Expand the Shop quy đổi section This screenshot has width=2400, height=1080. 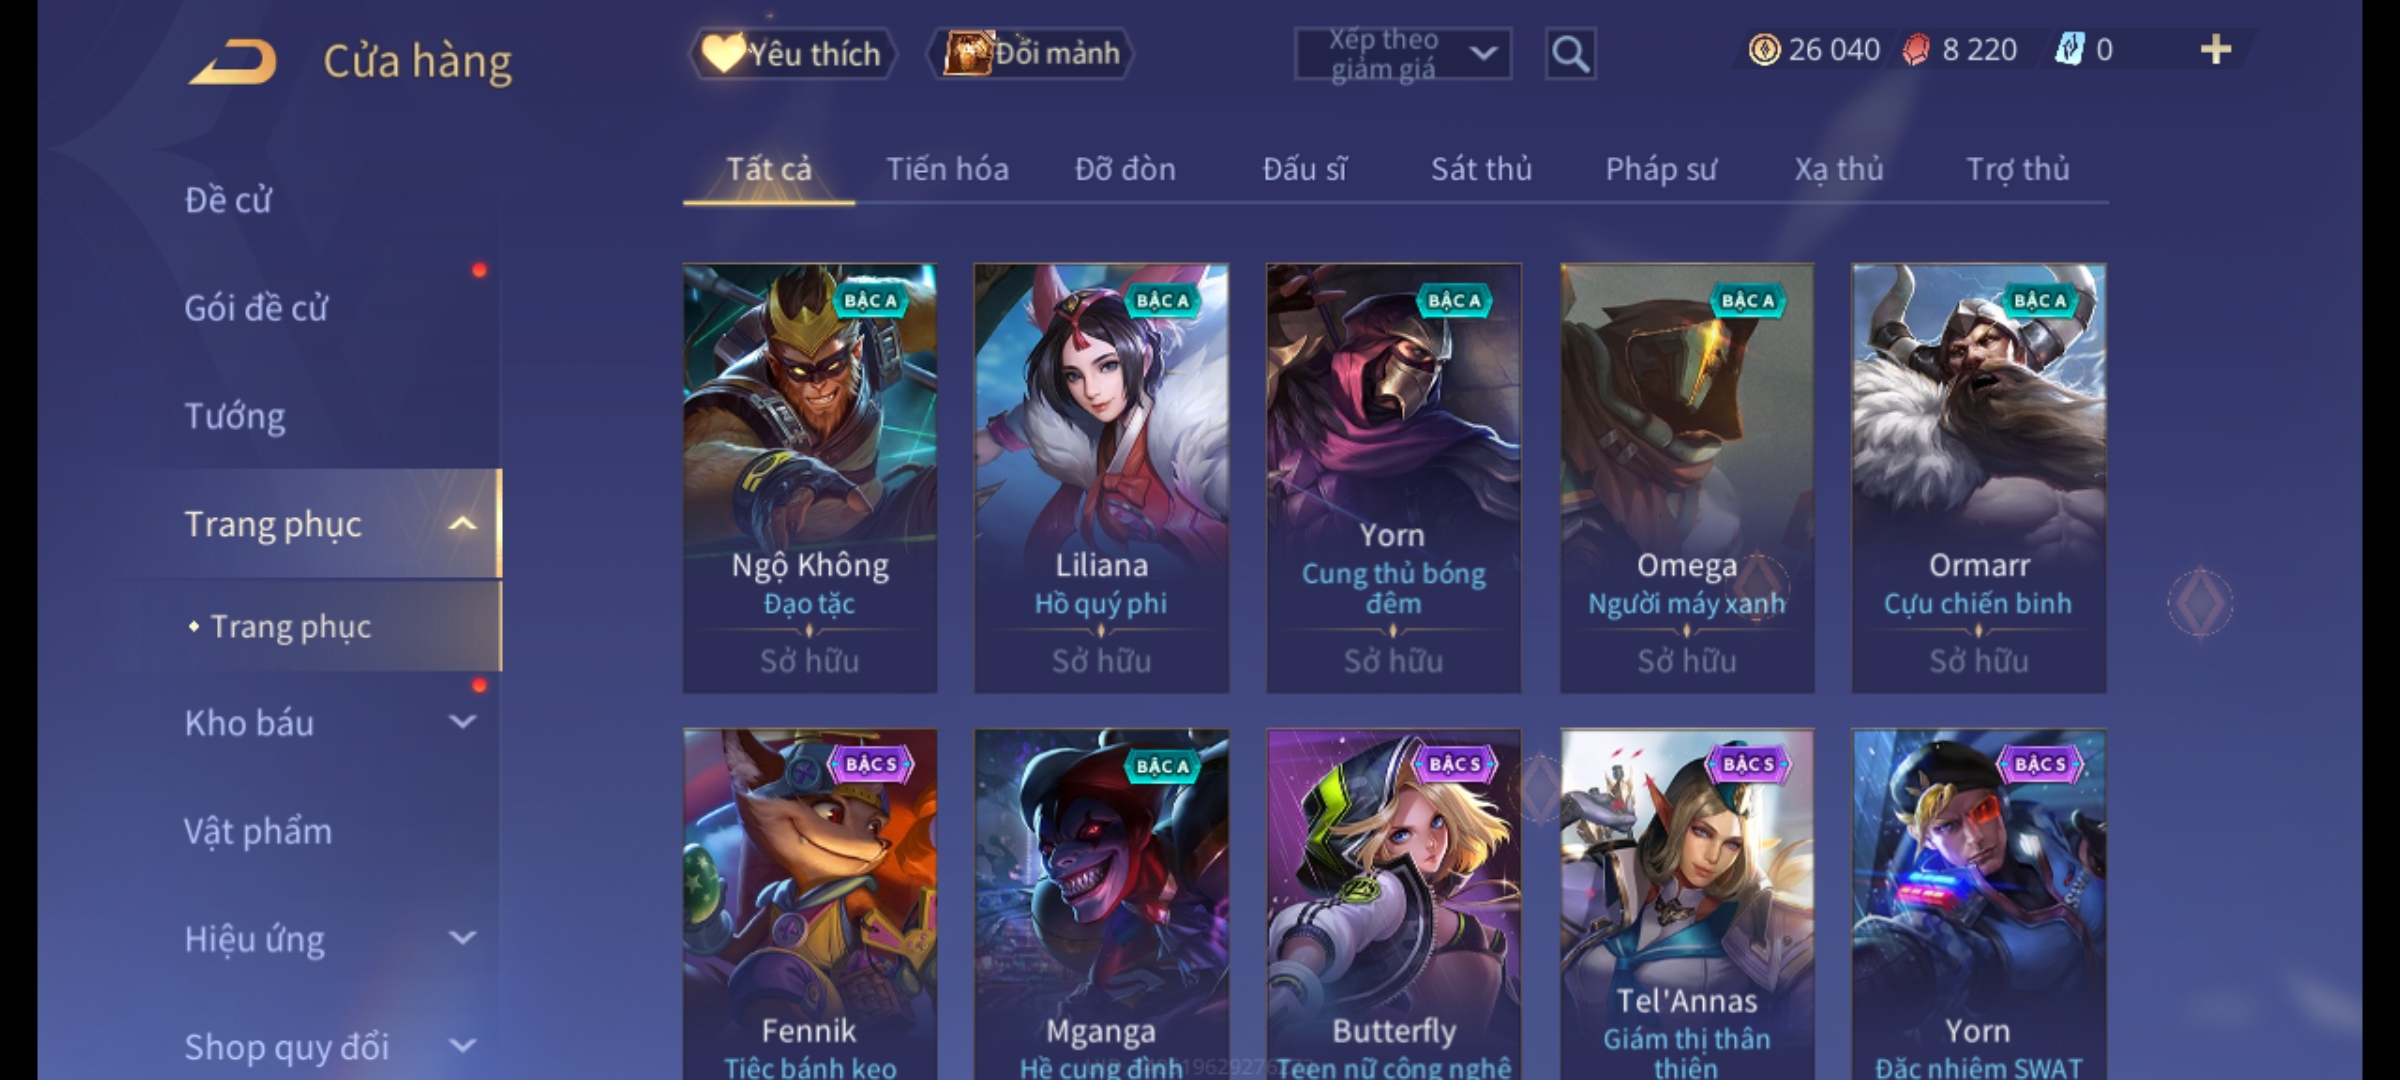pos(462,1045)
